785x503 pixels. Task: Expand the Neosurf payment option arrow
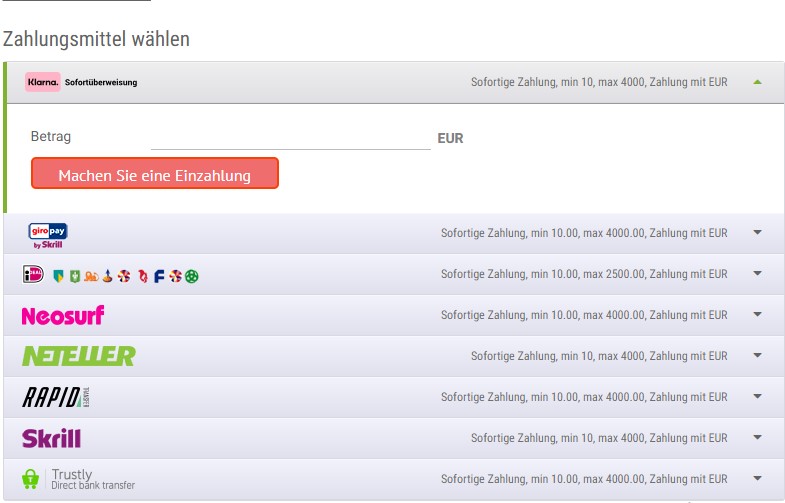[757, 314]
